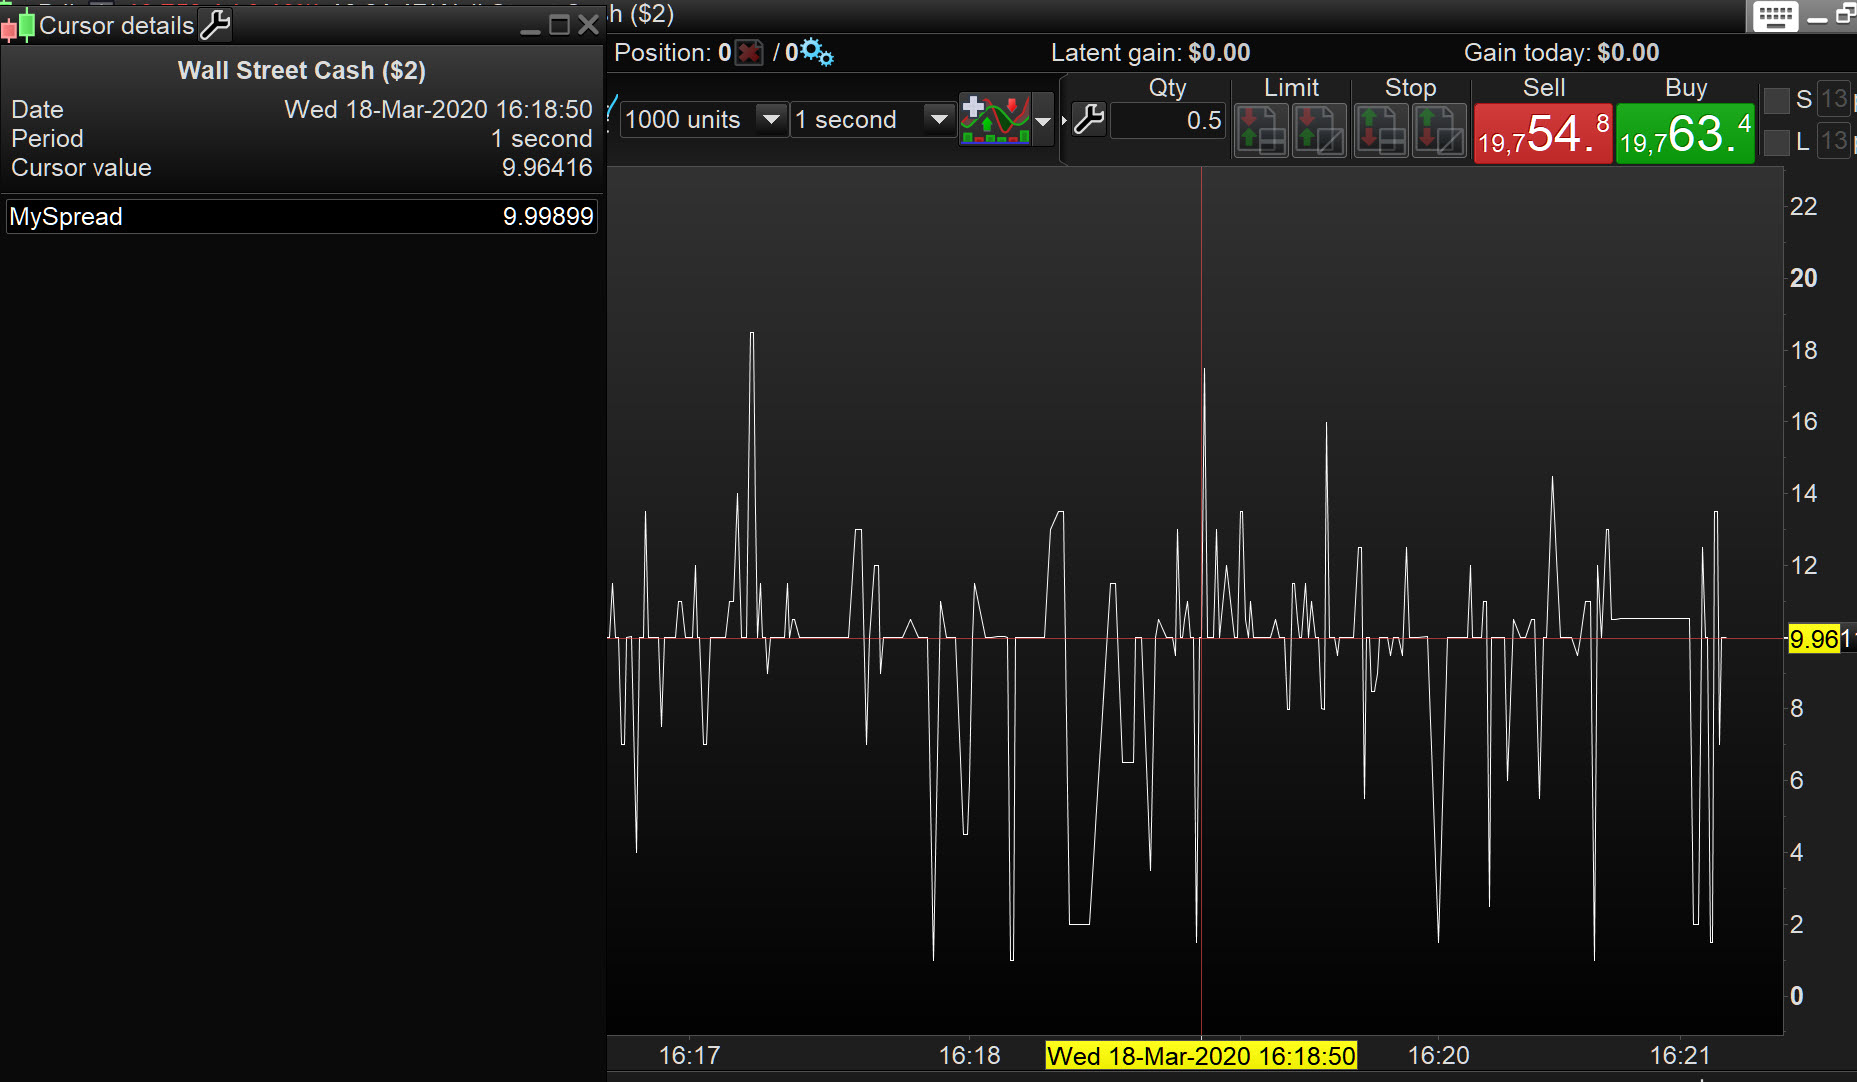Click the 20 price axis label
This screenshot has width=1857, height=1082.
(1804, 278)
